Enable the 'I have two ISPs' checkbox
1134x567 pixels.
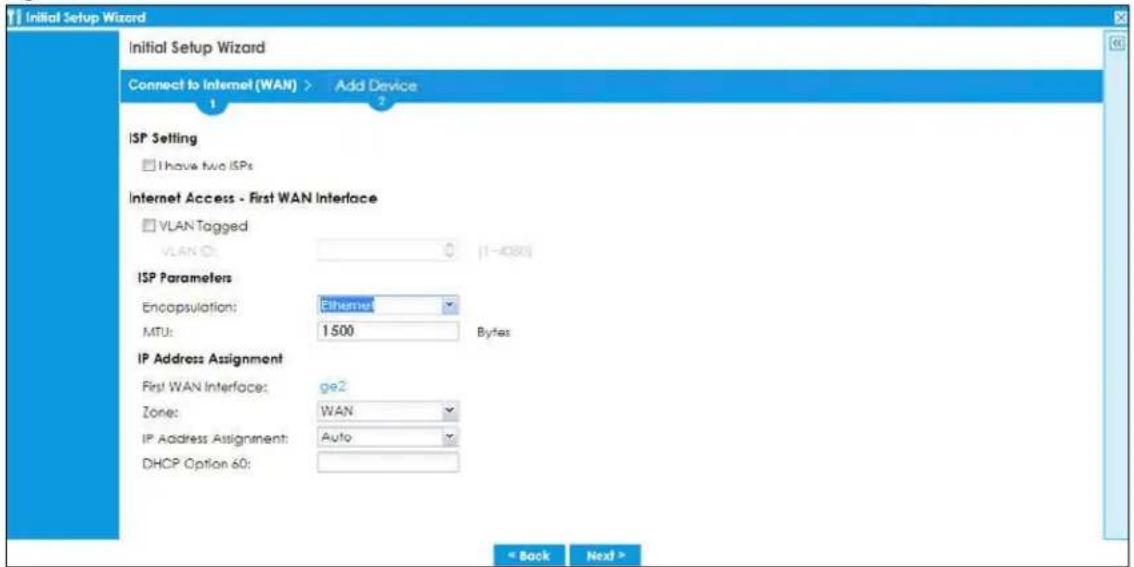(x=148, y=167)
